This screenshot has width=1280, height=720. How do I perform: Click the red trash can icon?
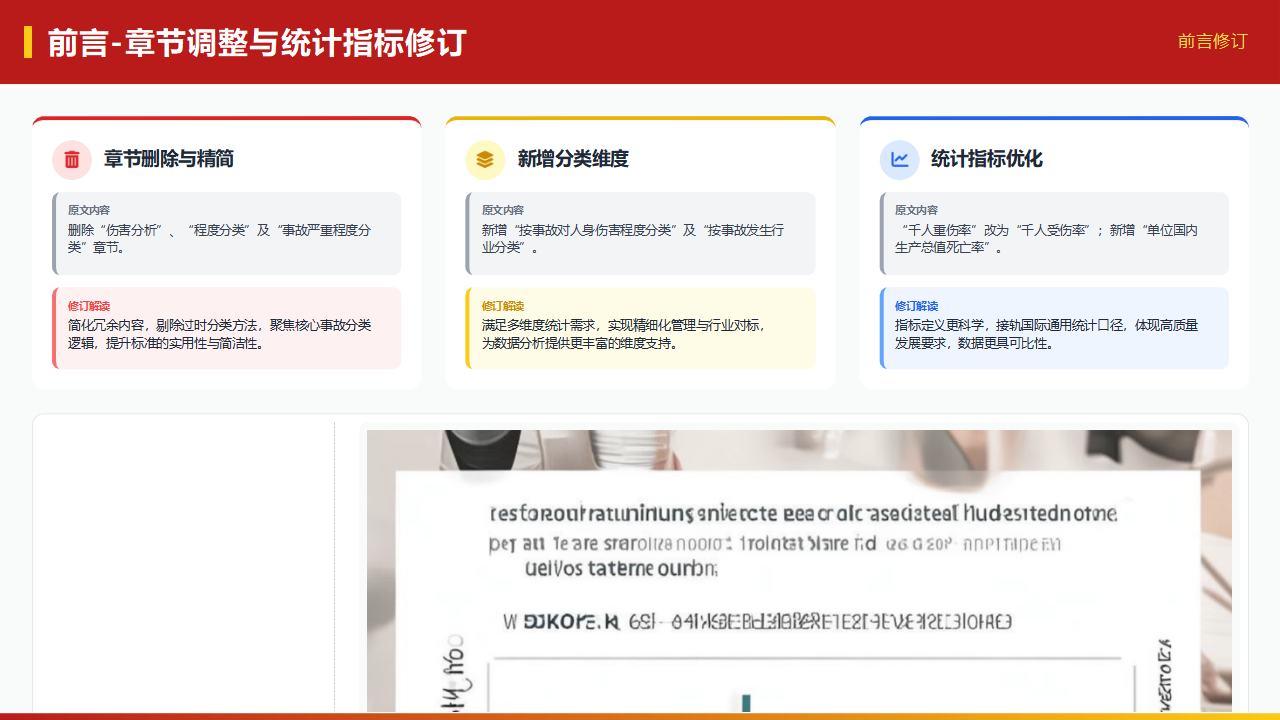point(72,159)
